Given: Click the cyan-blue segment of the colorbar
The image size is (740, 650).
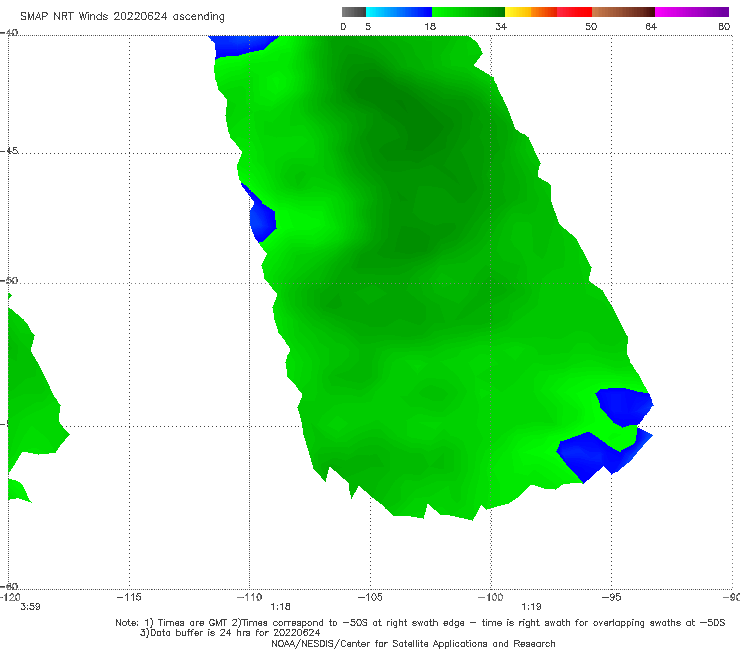Looking at the screenshot, I should click(399, 12).
